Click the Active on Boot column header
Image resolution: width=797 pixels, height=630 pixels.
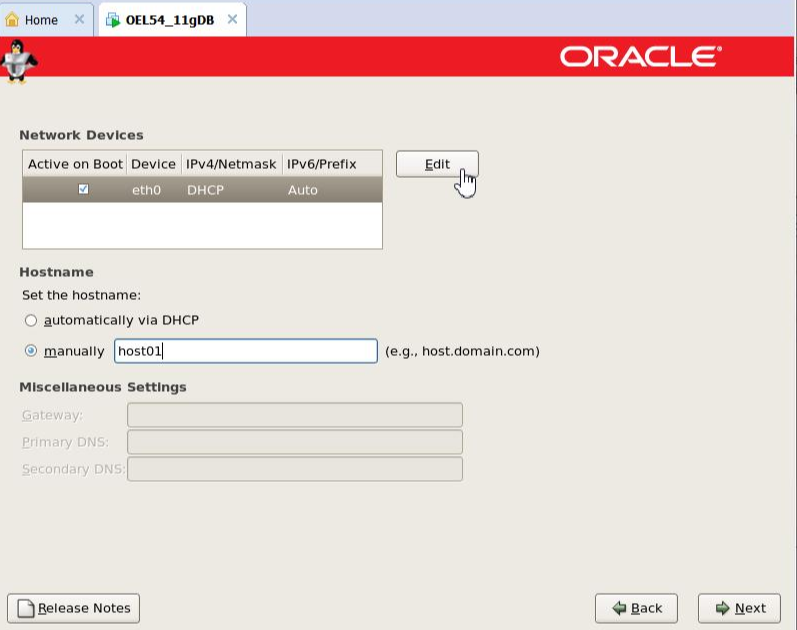75,164
